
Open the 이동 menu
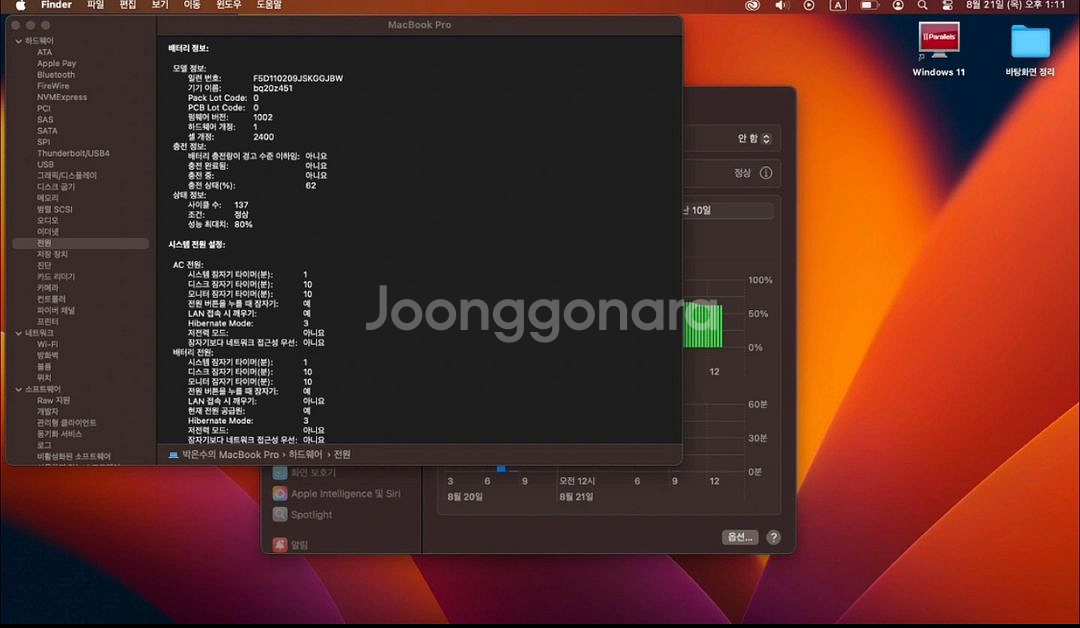pos(192,5)
